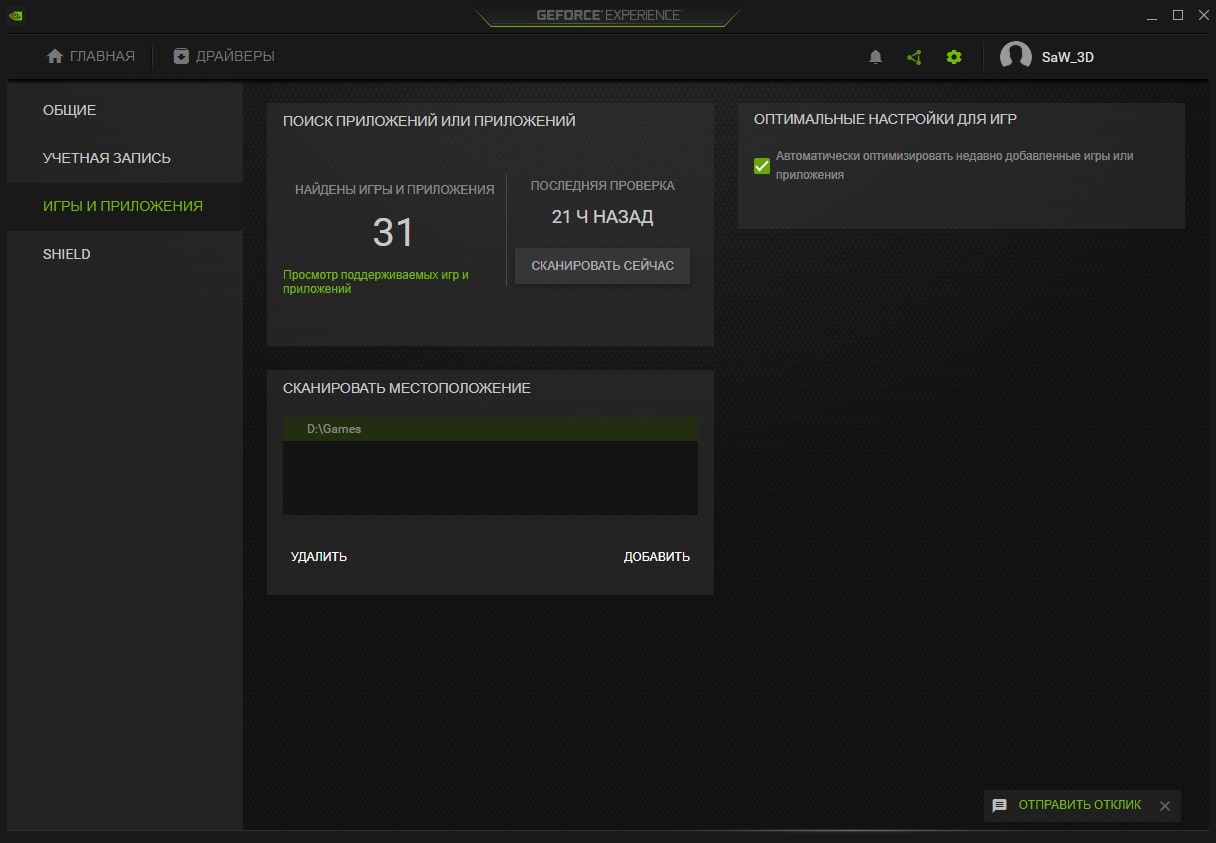Open the share overlay icon
1216x843 pixels.
pos(914,57)
